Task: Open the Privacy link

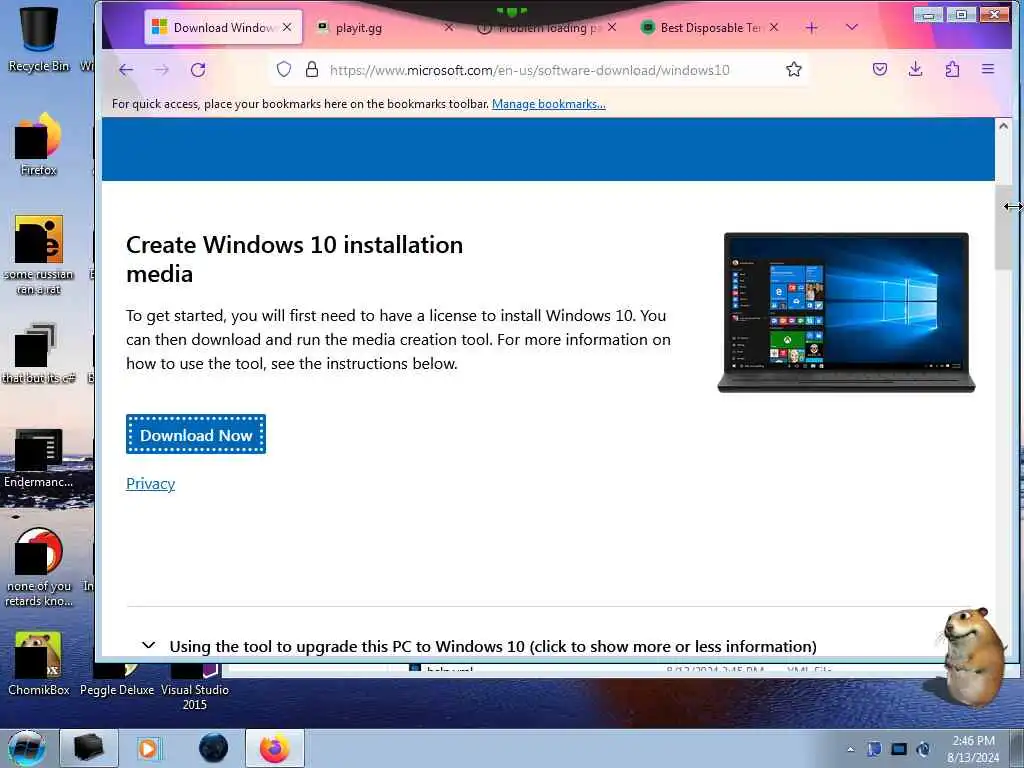Action: (150, 484)
